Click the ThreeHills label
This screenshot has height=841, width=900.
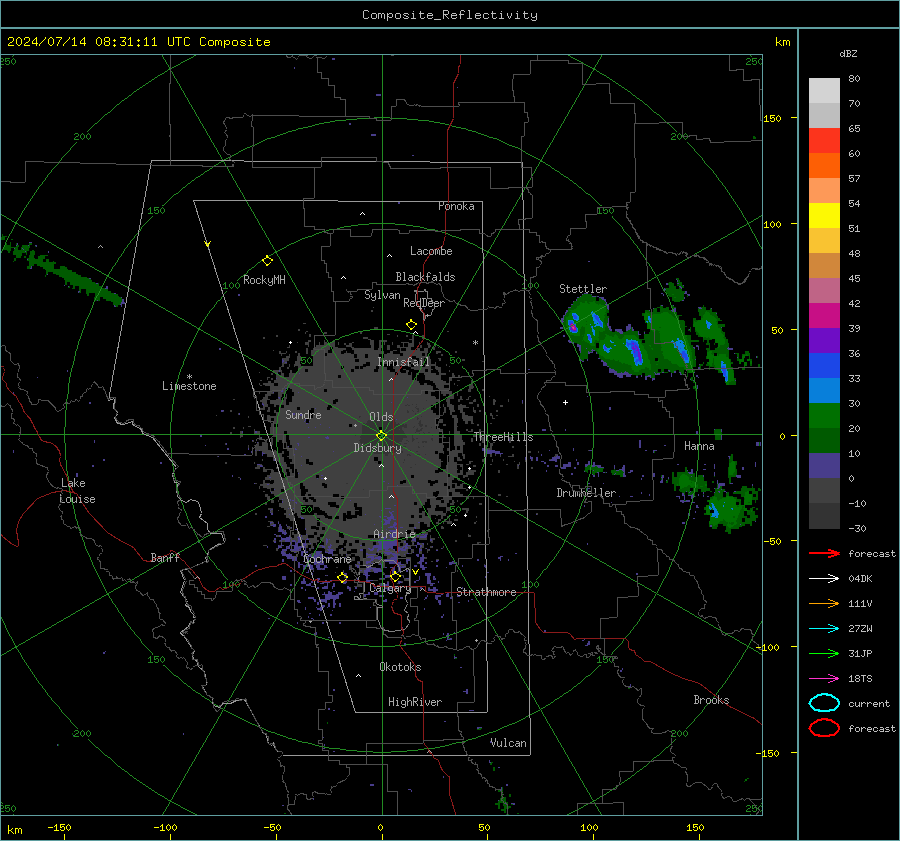coord(503,437)
